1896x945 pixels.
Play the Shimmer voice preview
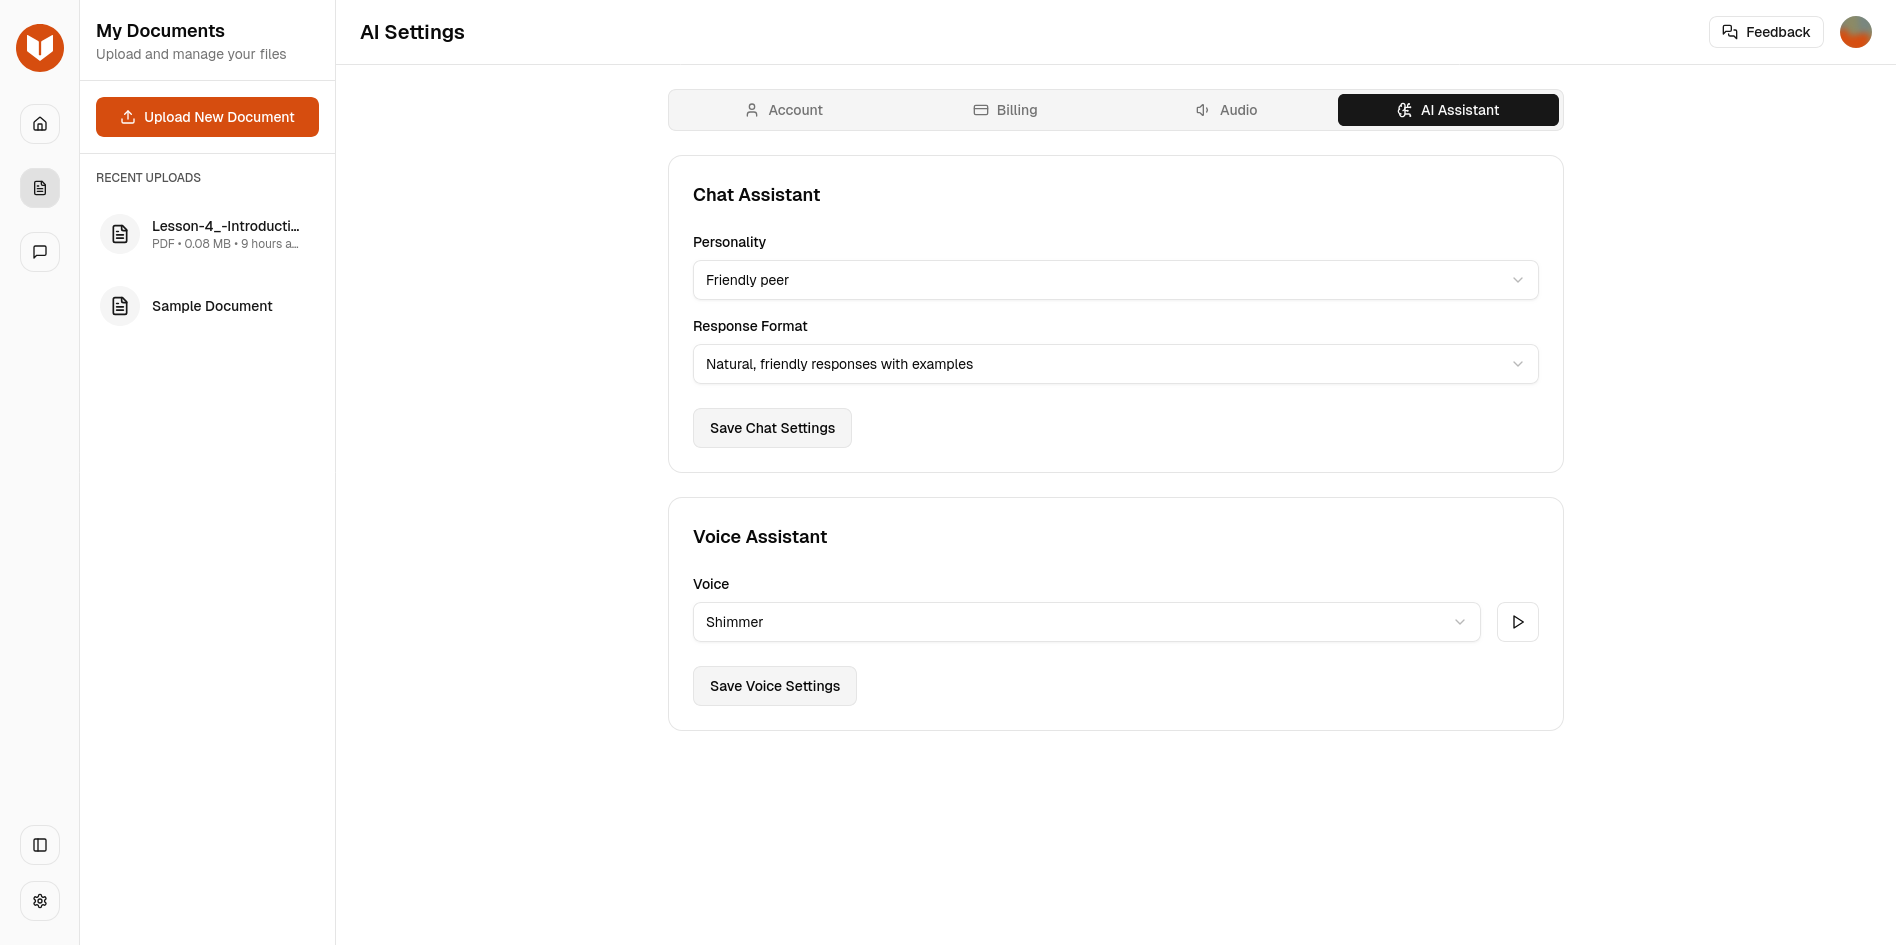[x=1517, y=622]
